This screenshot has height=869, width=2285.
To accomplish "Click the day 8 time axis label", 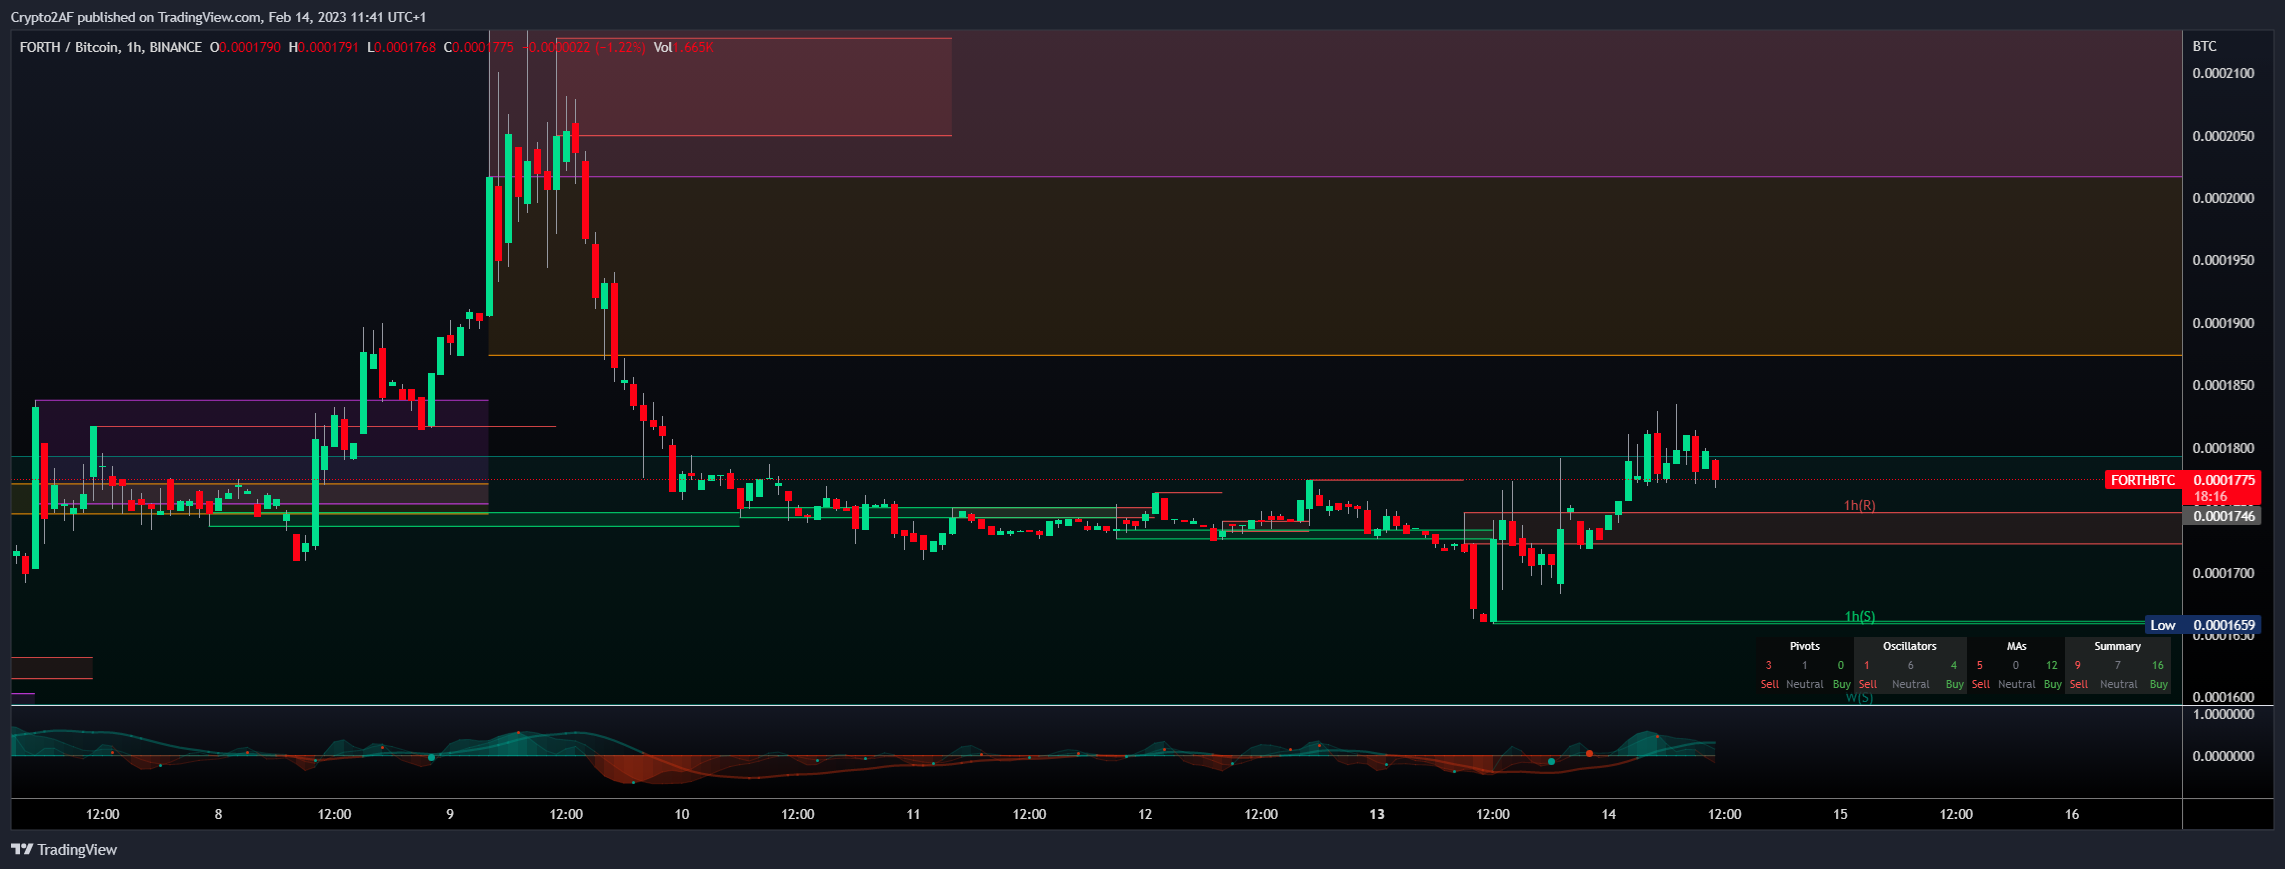I will 218,814.
